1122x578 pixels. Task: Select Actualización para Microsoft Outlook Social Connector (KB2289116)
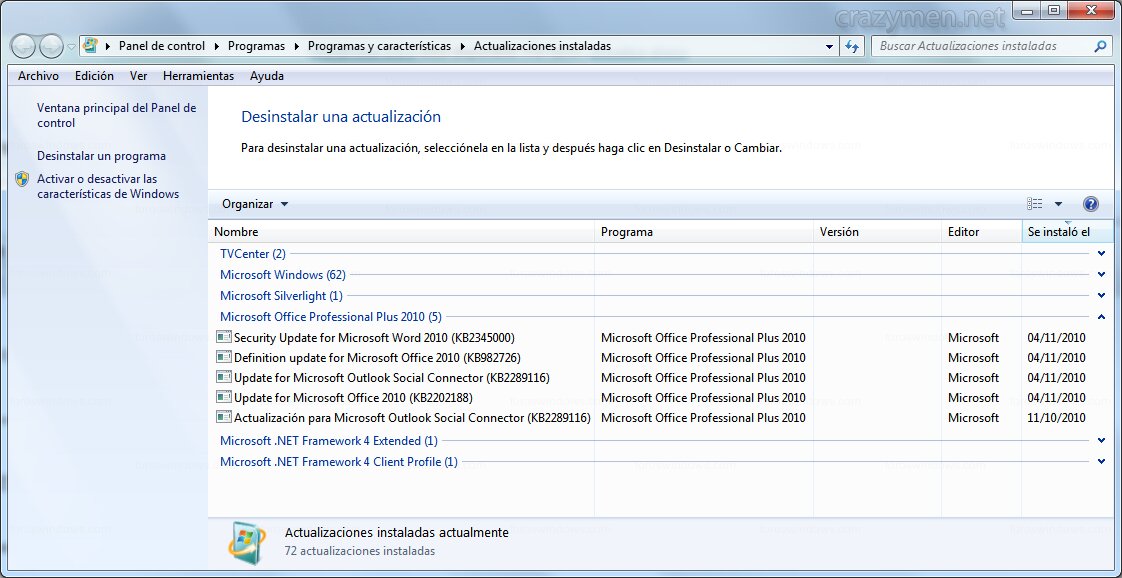pos(412,418)
